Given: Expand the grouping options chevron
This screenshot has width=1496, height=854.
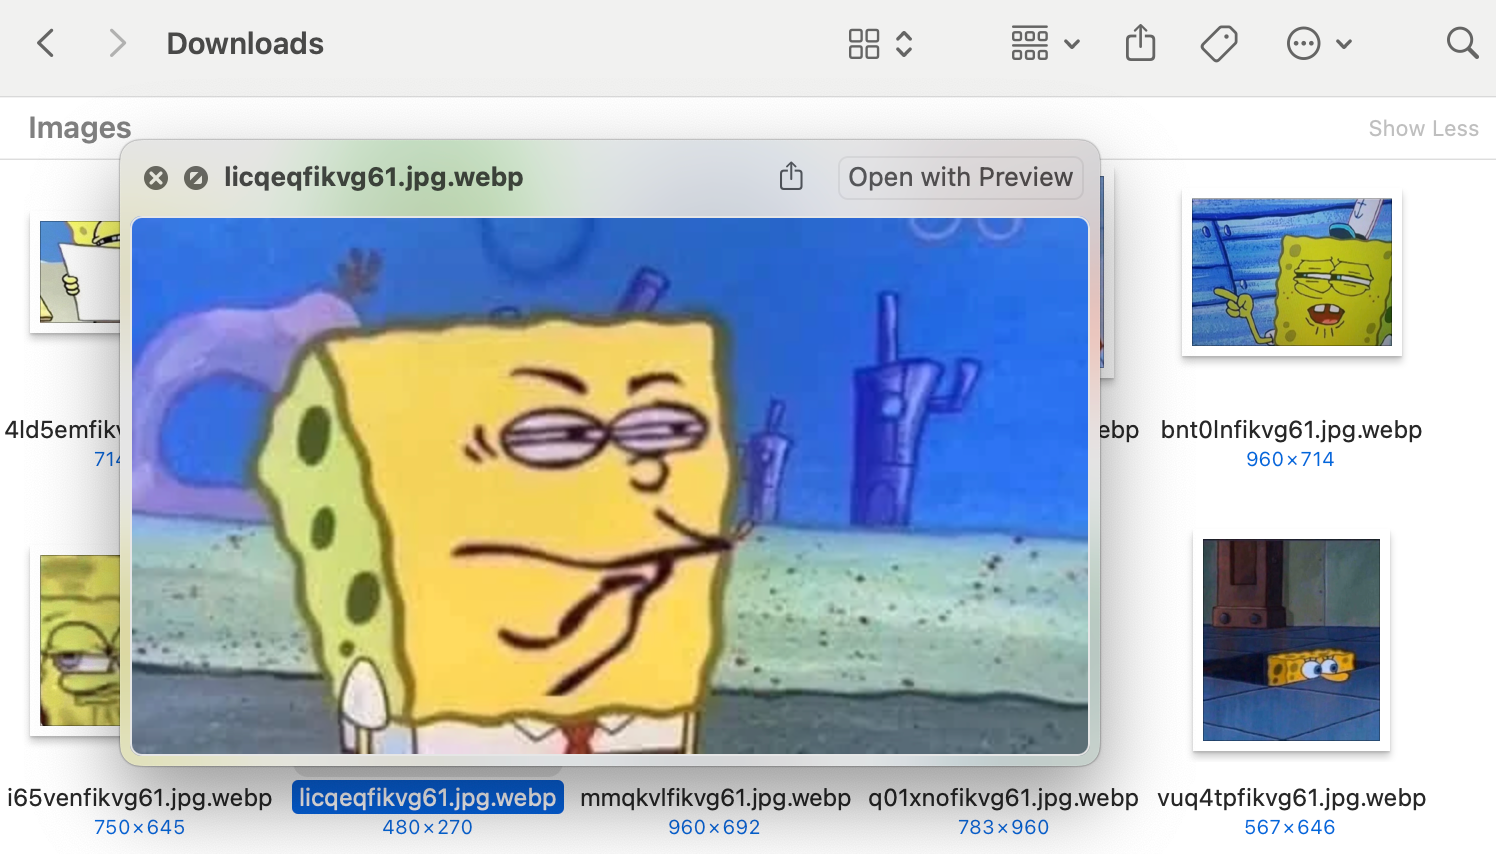Looking at the screenshot, I should tap(1072, 44).
